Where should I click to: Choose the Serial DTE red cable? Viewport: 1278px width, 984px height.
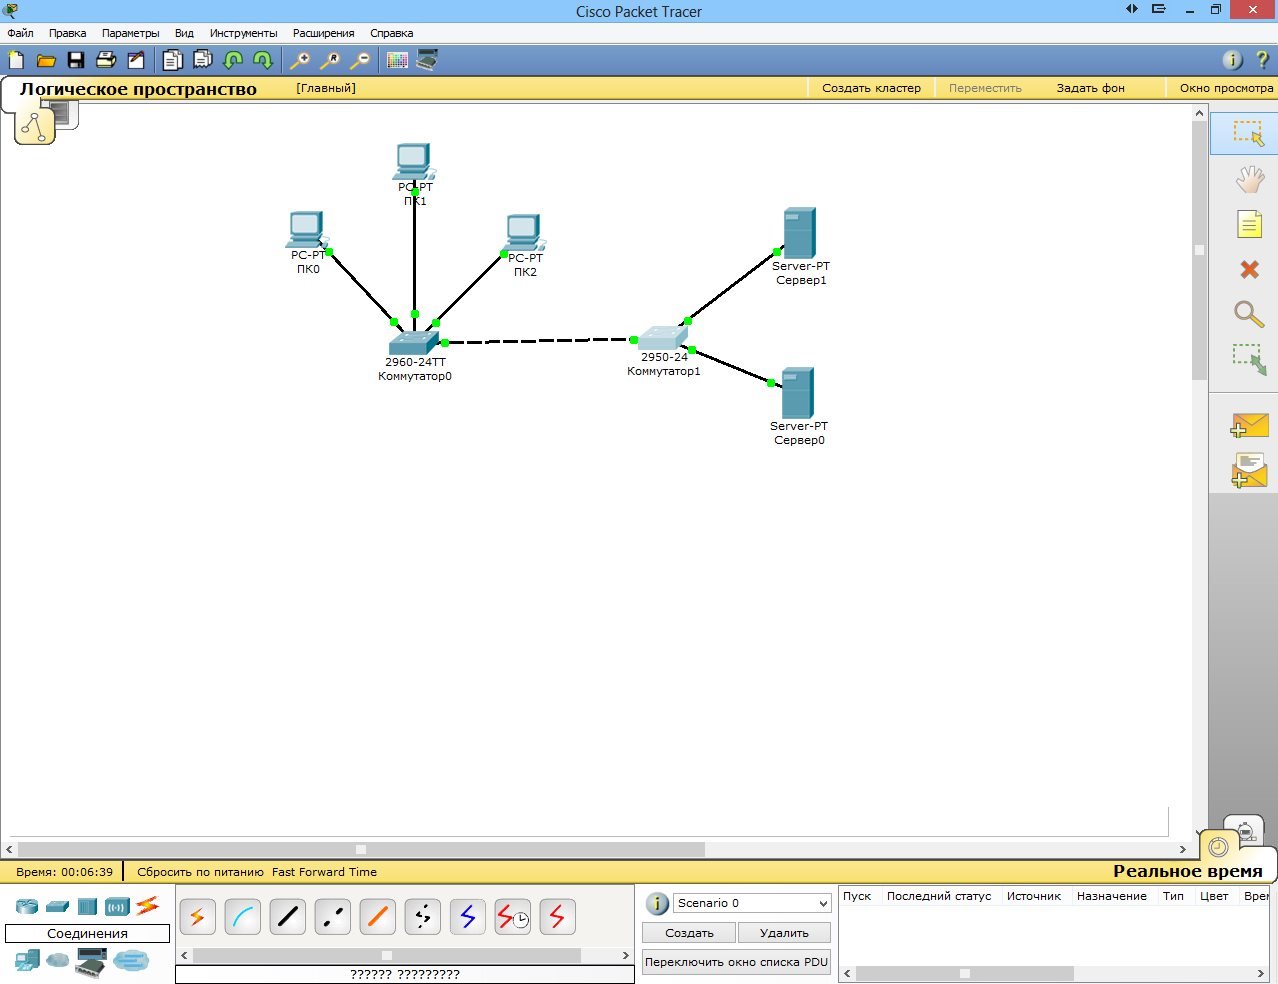pos(557,917)
